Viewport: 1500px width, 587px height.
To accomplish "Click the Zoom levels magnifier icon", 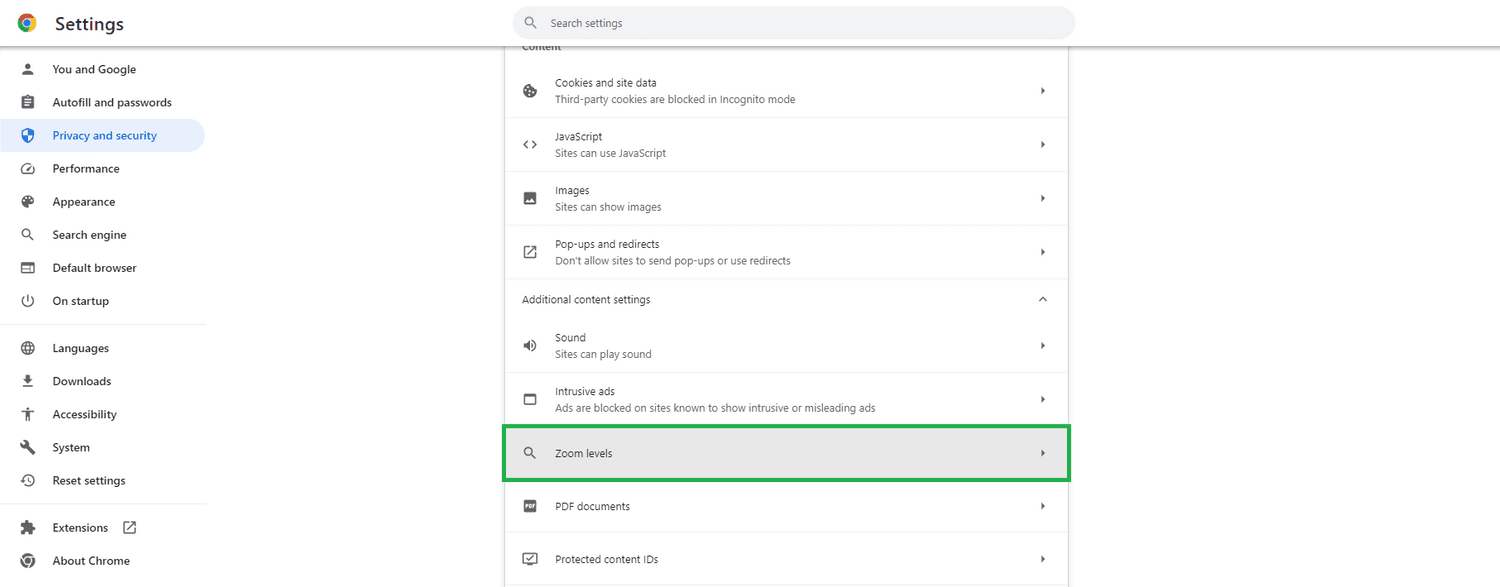I will tap(529, 452).
